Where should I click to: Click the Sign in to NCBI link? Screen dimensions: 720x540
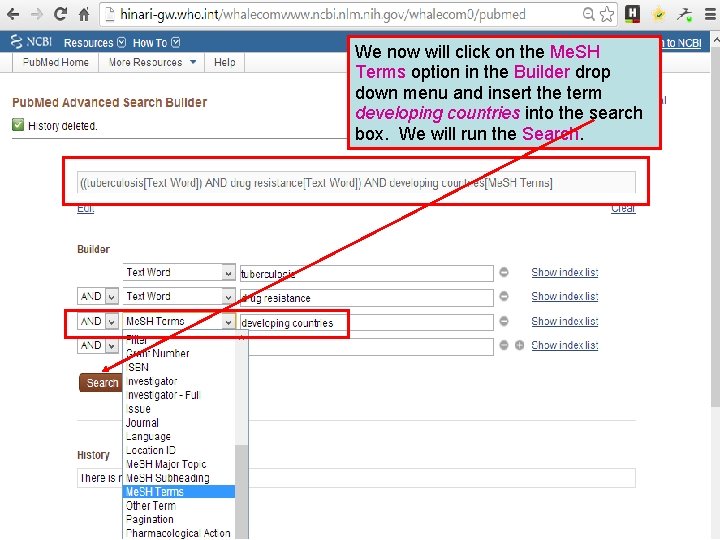click(681, 43)
